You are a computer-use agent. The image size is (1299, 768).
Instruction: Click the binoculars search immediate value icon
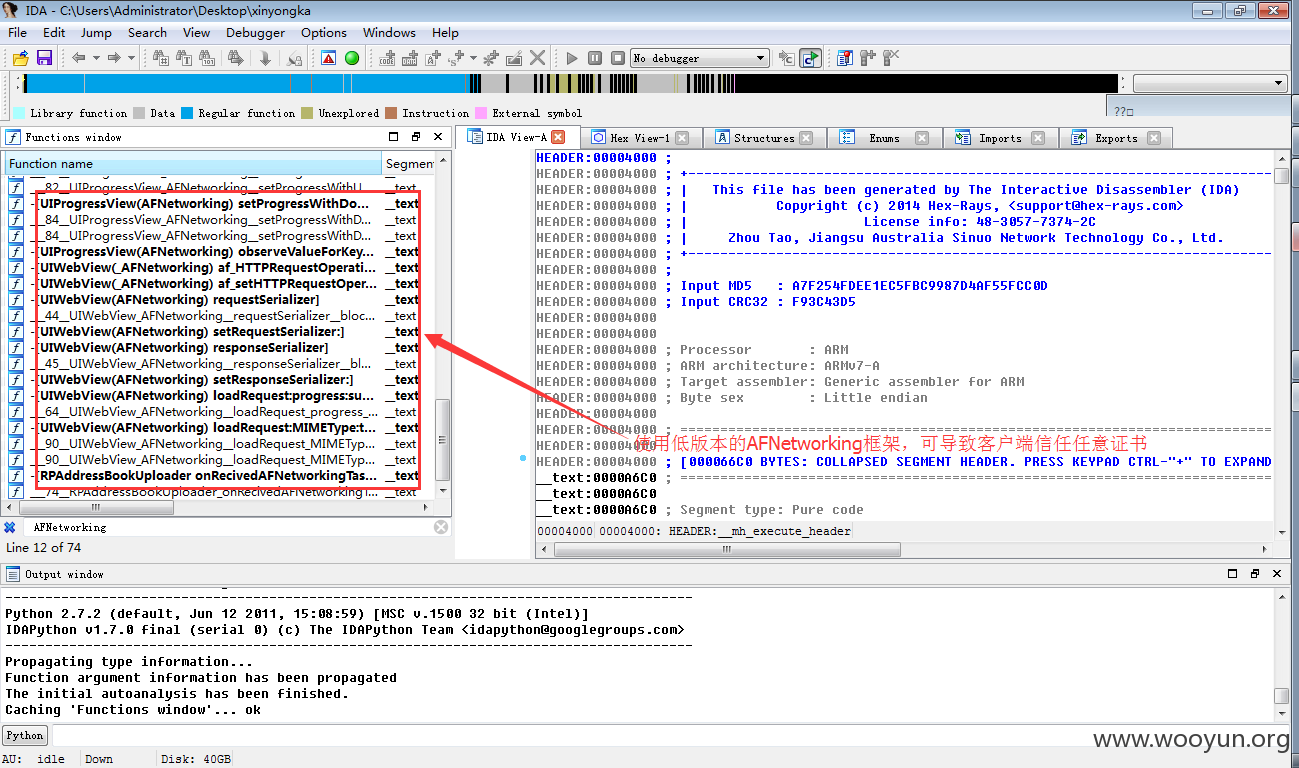(160, 58)
